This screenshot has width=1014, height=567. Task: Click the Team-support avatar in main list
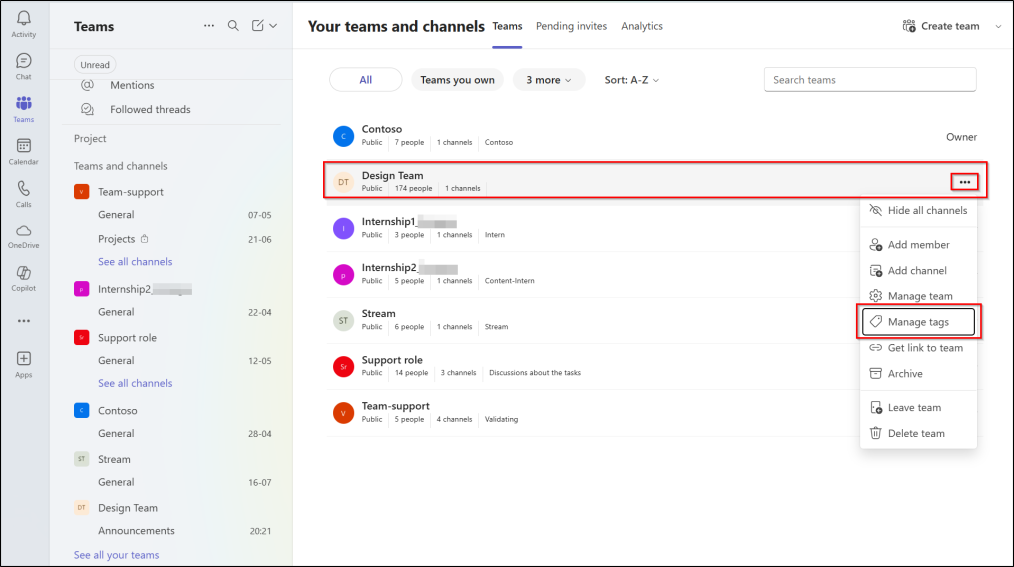[343, 412]
